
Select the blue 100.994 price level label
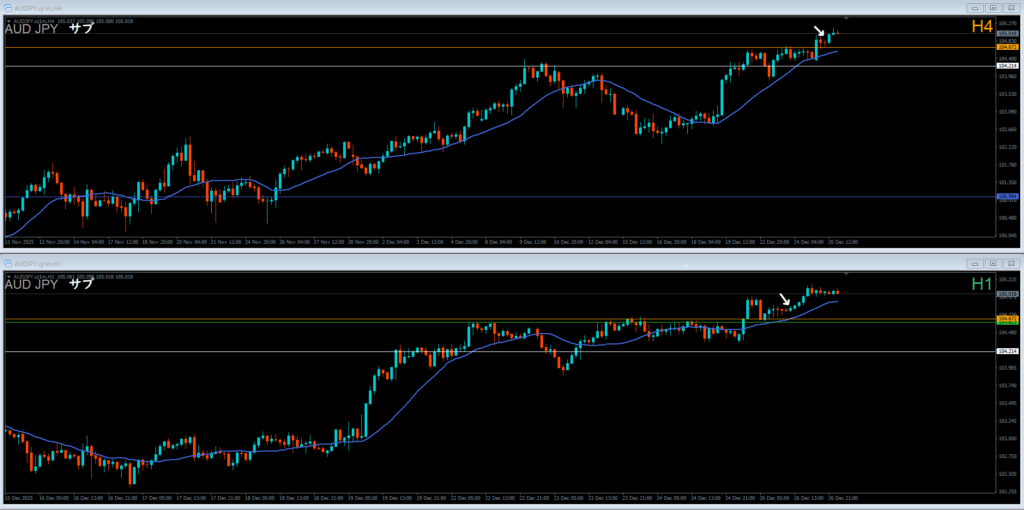[1007, 197]
